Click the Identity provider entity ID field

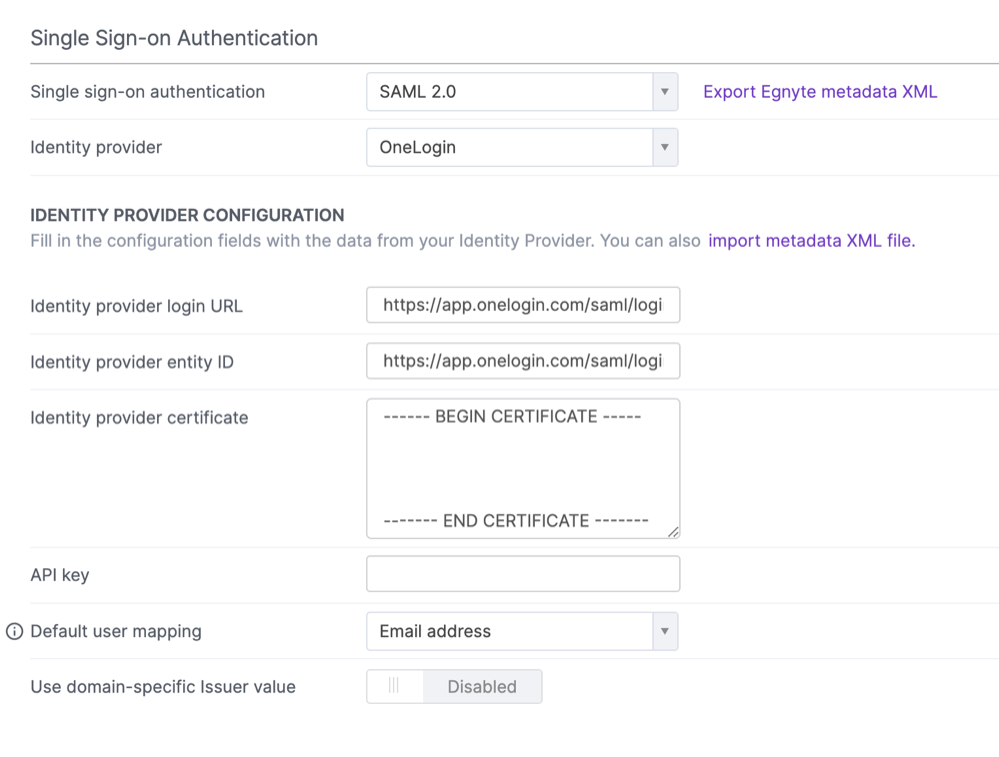(522, 361)
